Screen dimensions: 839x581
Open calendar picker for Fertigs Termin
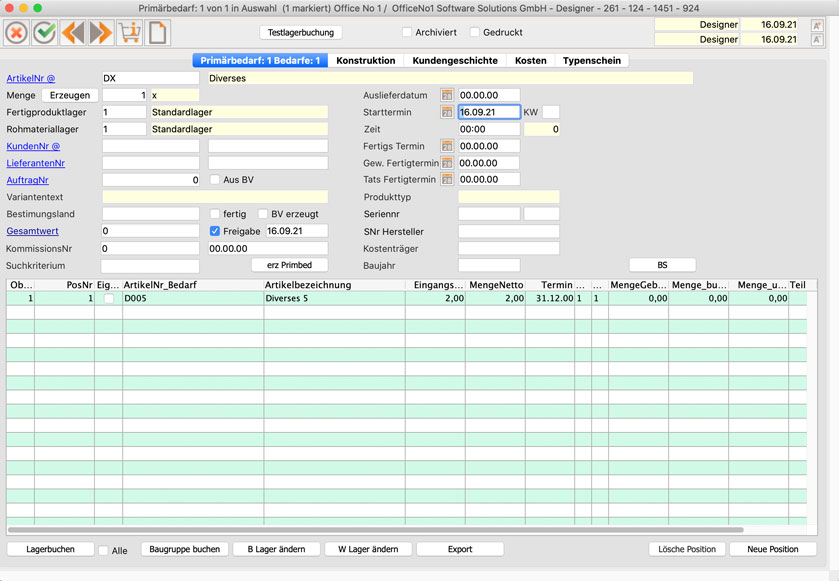[447, 146]
